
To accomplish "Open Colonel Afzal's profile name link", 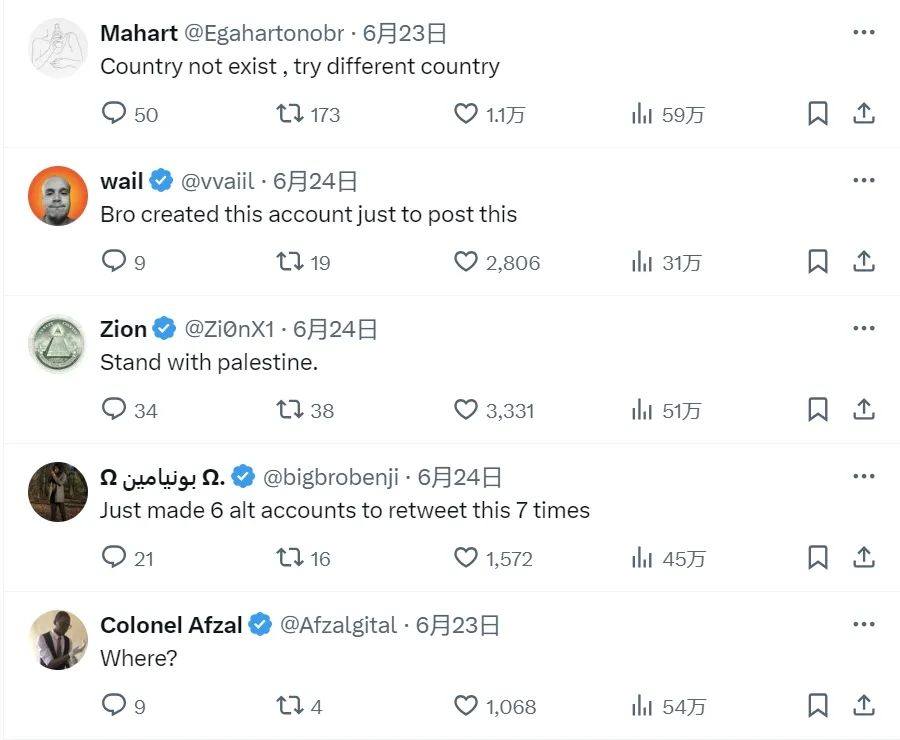I will 171,625.
